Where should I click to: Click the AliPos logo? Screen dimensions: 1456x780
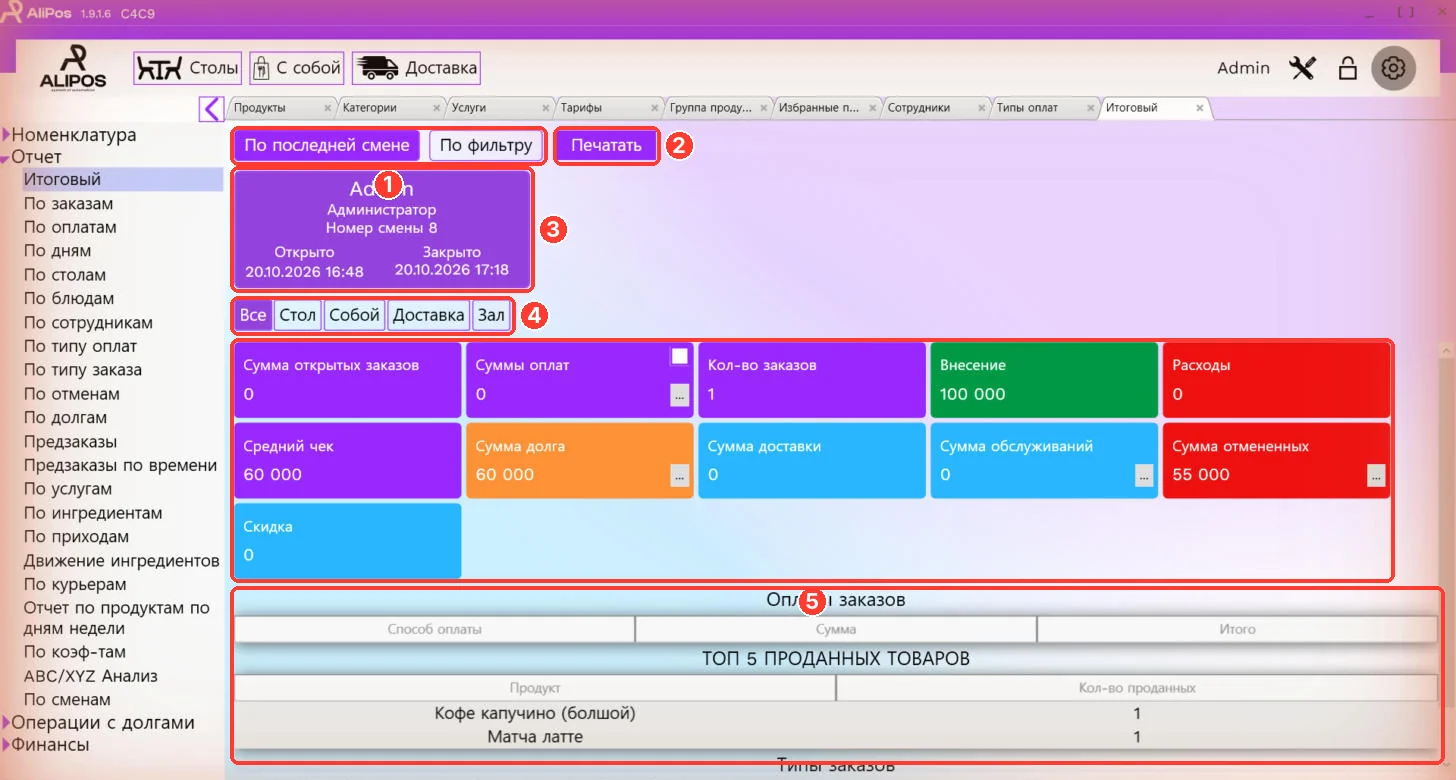[73, 68]
